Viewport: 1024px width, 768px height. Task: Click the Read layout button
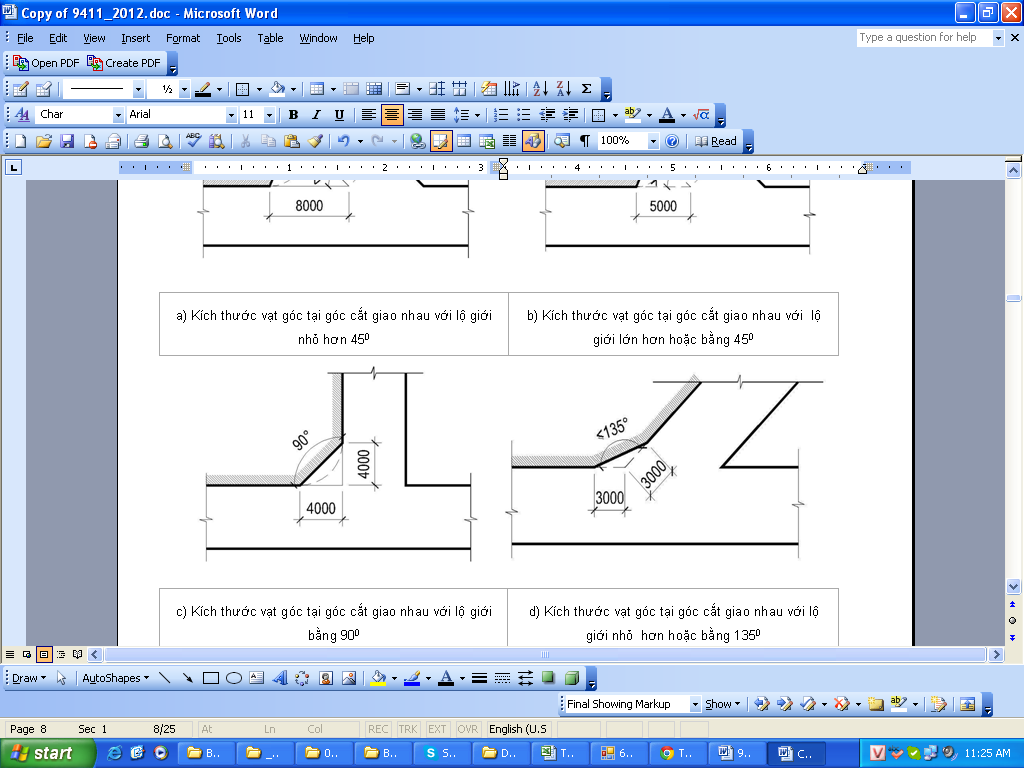716,141
